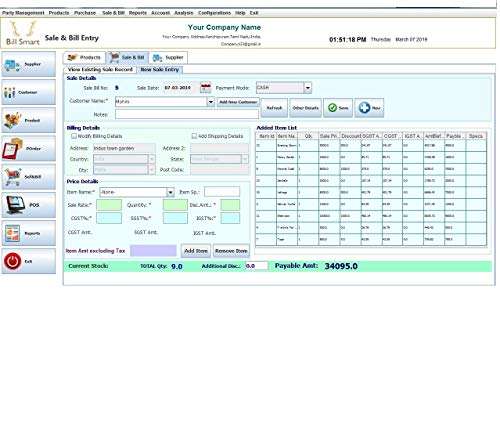500x430 pixels.
Task: Select the New Sale Entry tab
Action: (160, 69)
